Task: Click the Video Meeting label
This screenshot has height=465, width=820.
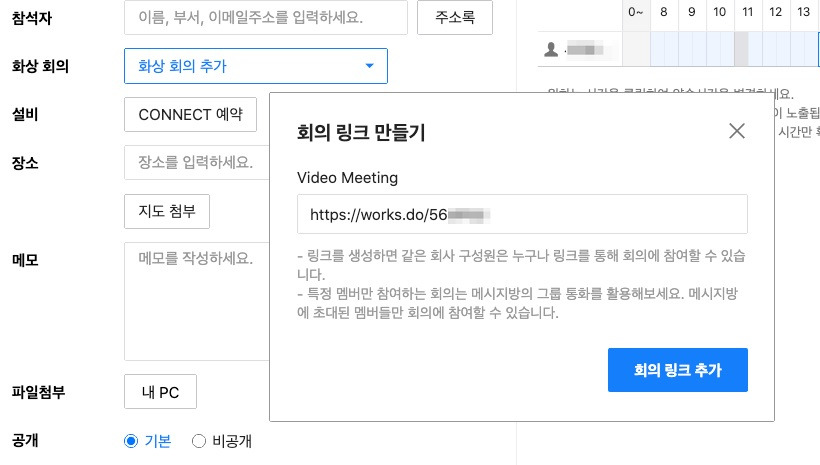Action: [347, 178]
